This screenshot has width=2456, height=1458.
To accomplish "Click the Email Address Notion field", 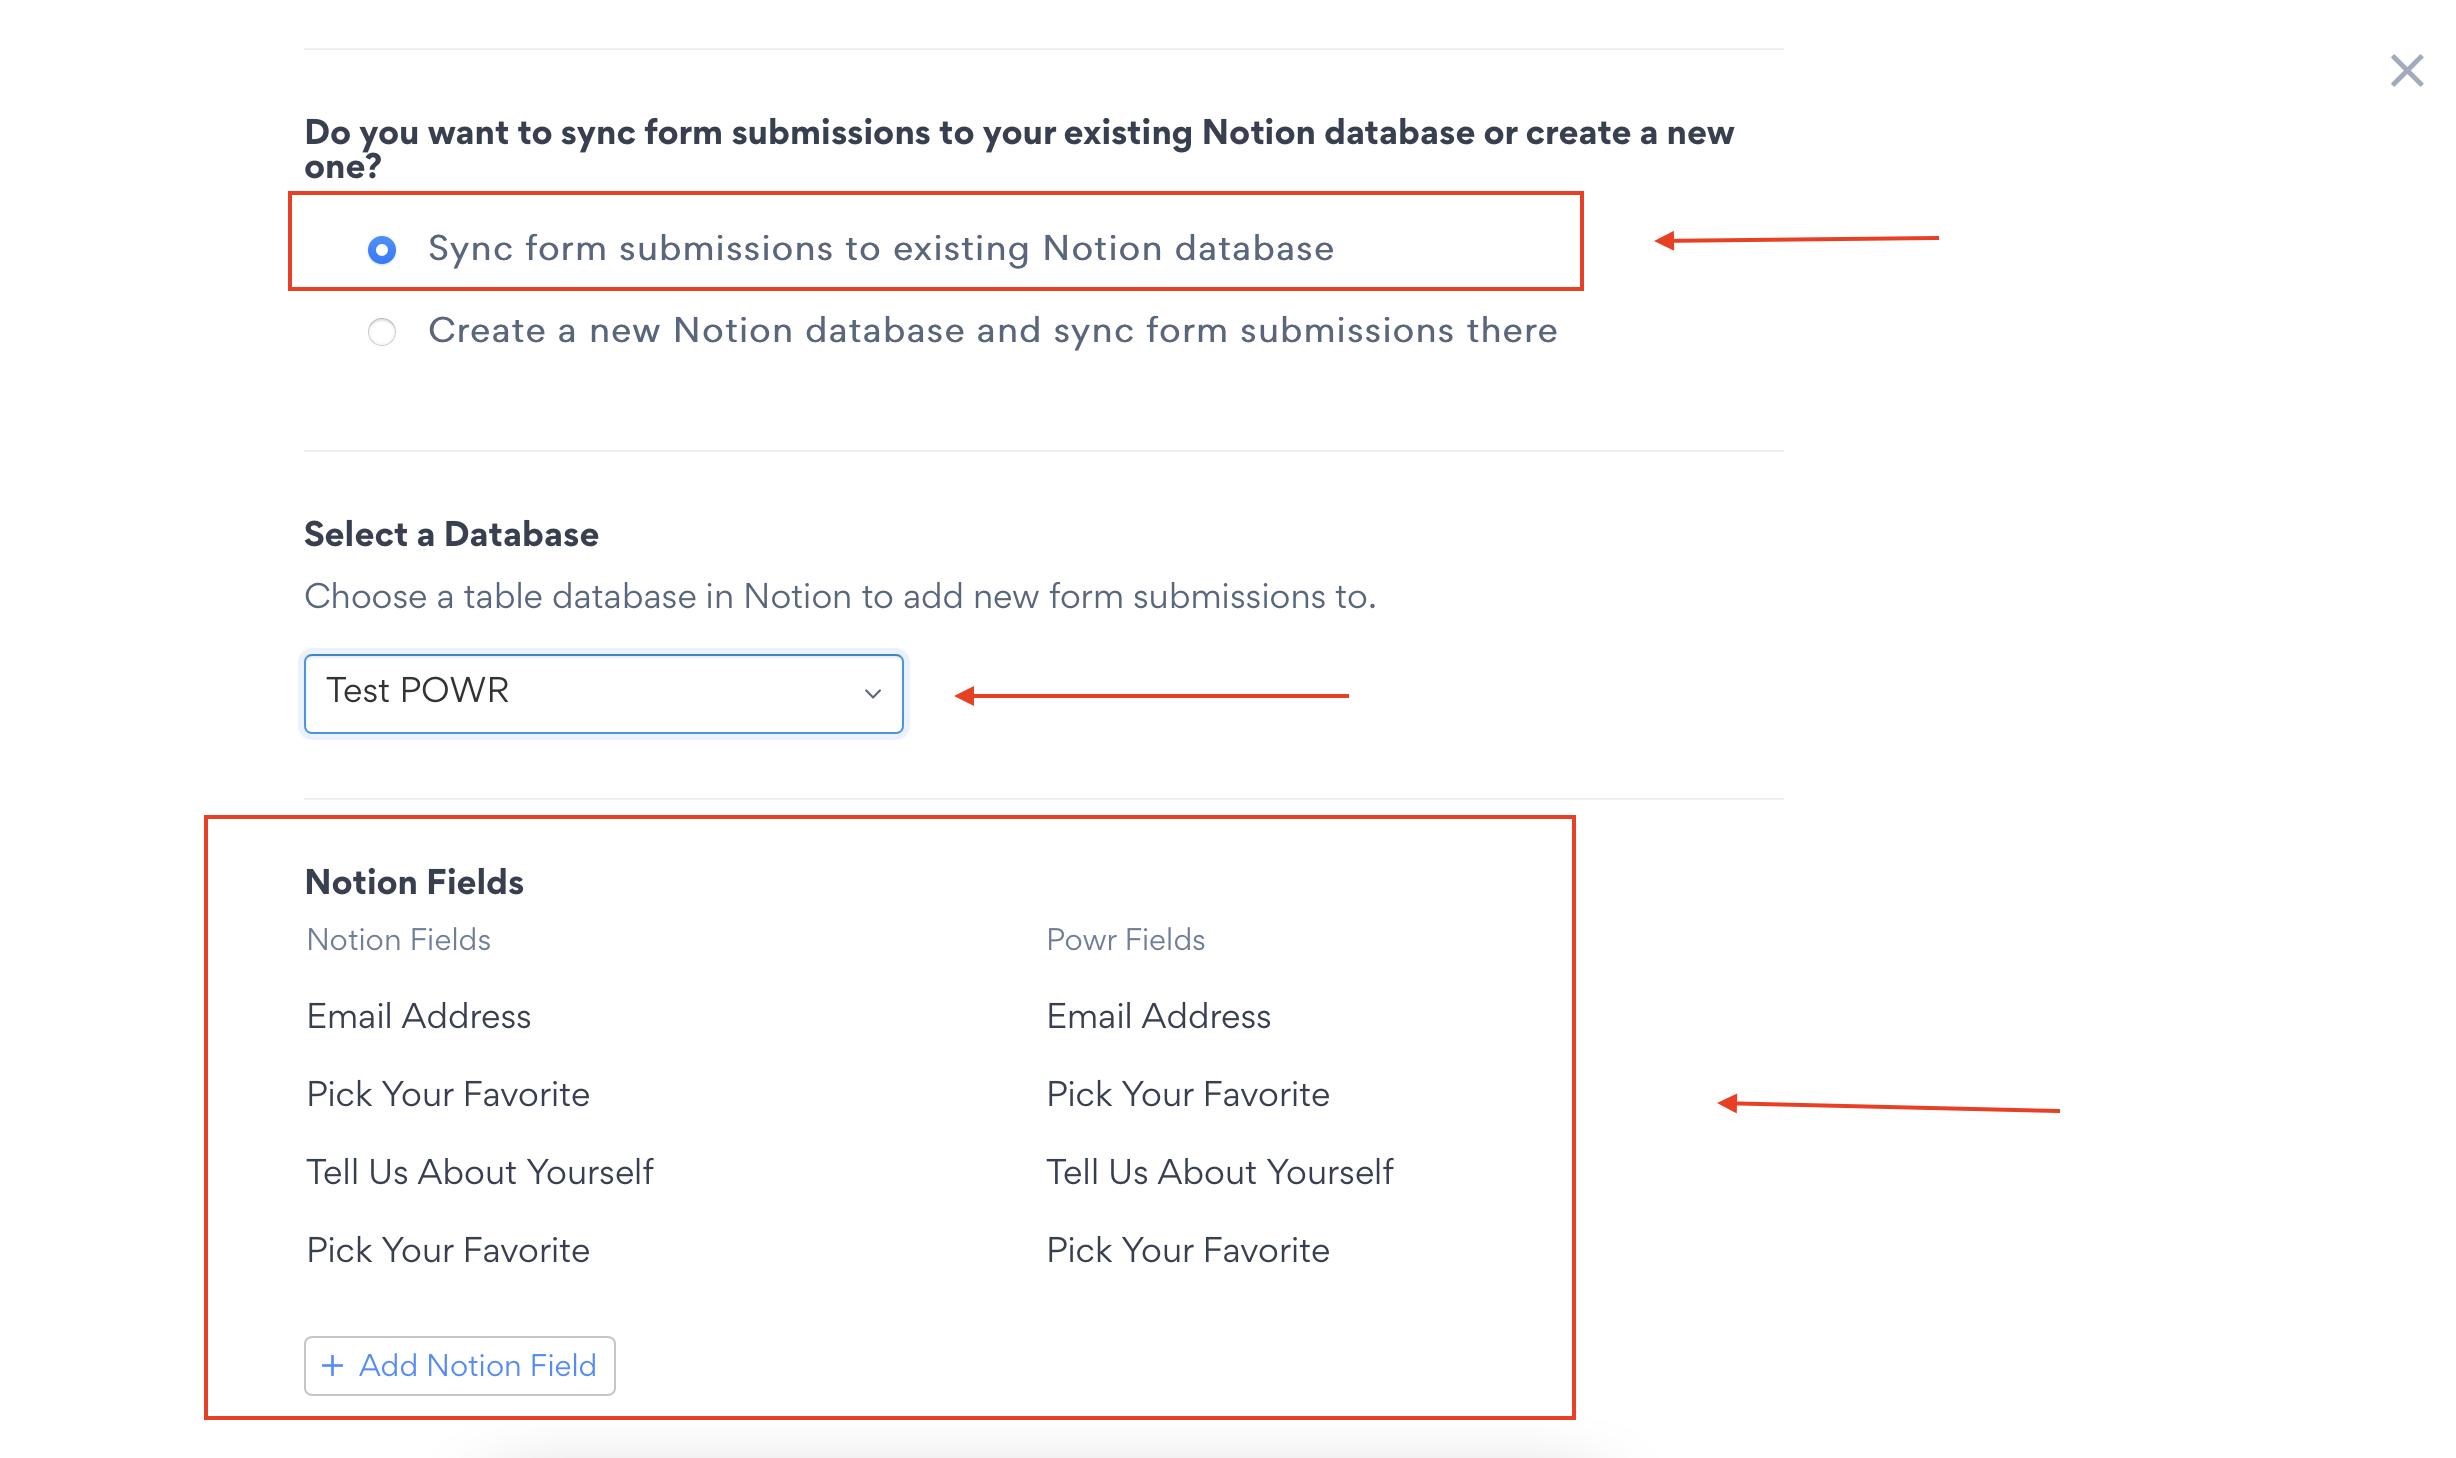I will click(419, 1016).
